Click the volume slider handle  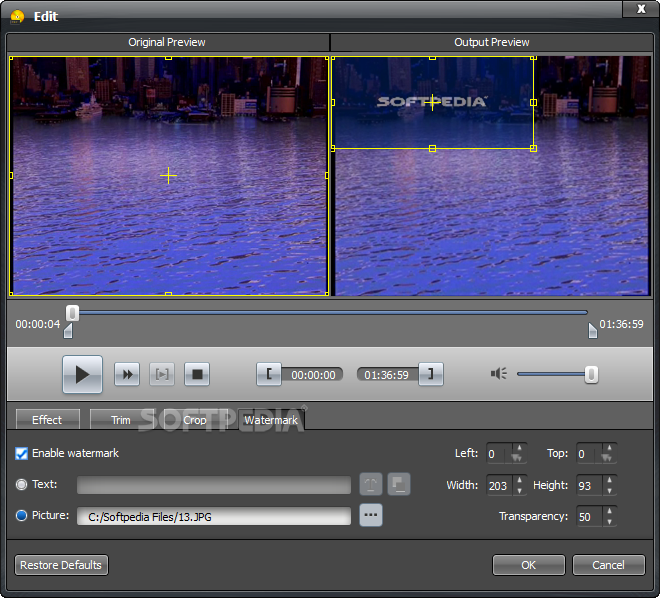tap(591, 374)
